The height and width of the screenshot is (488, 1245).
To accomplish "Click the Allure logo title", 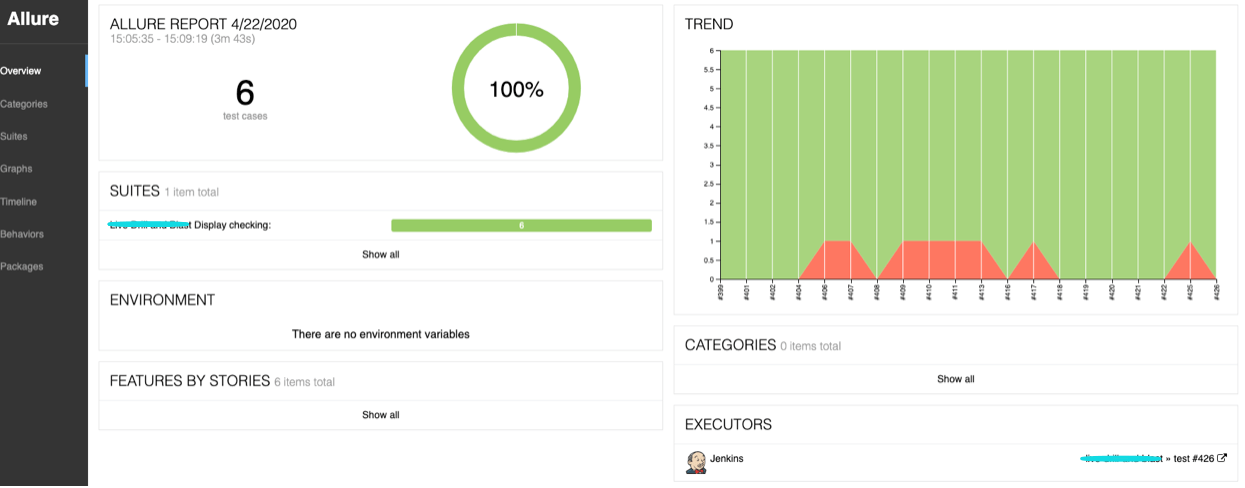I will click(x=33, y=19).
